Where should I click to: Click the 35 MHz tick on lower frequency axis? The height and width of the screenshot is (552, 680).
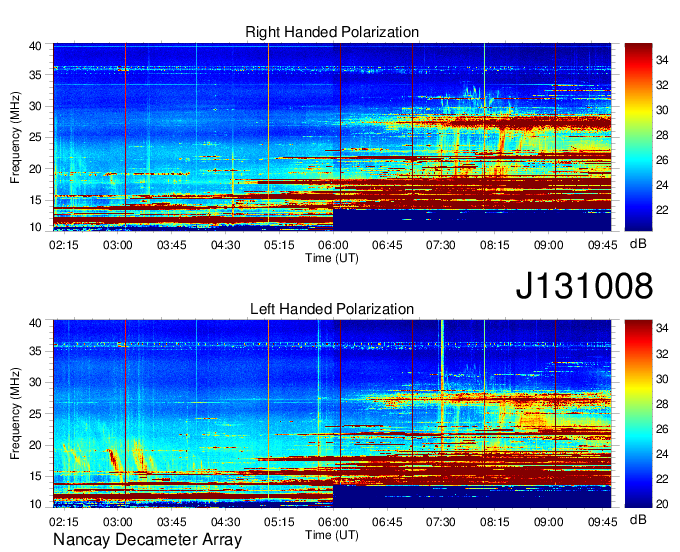point(35,351)
